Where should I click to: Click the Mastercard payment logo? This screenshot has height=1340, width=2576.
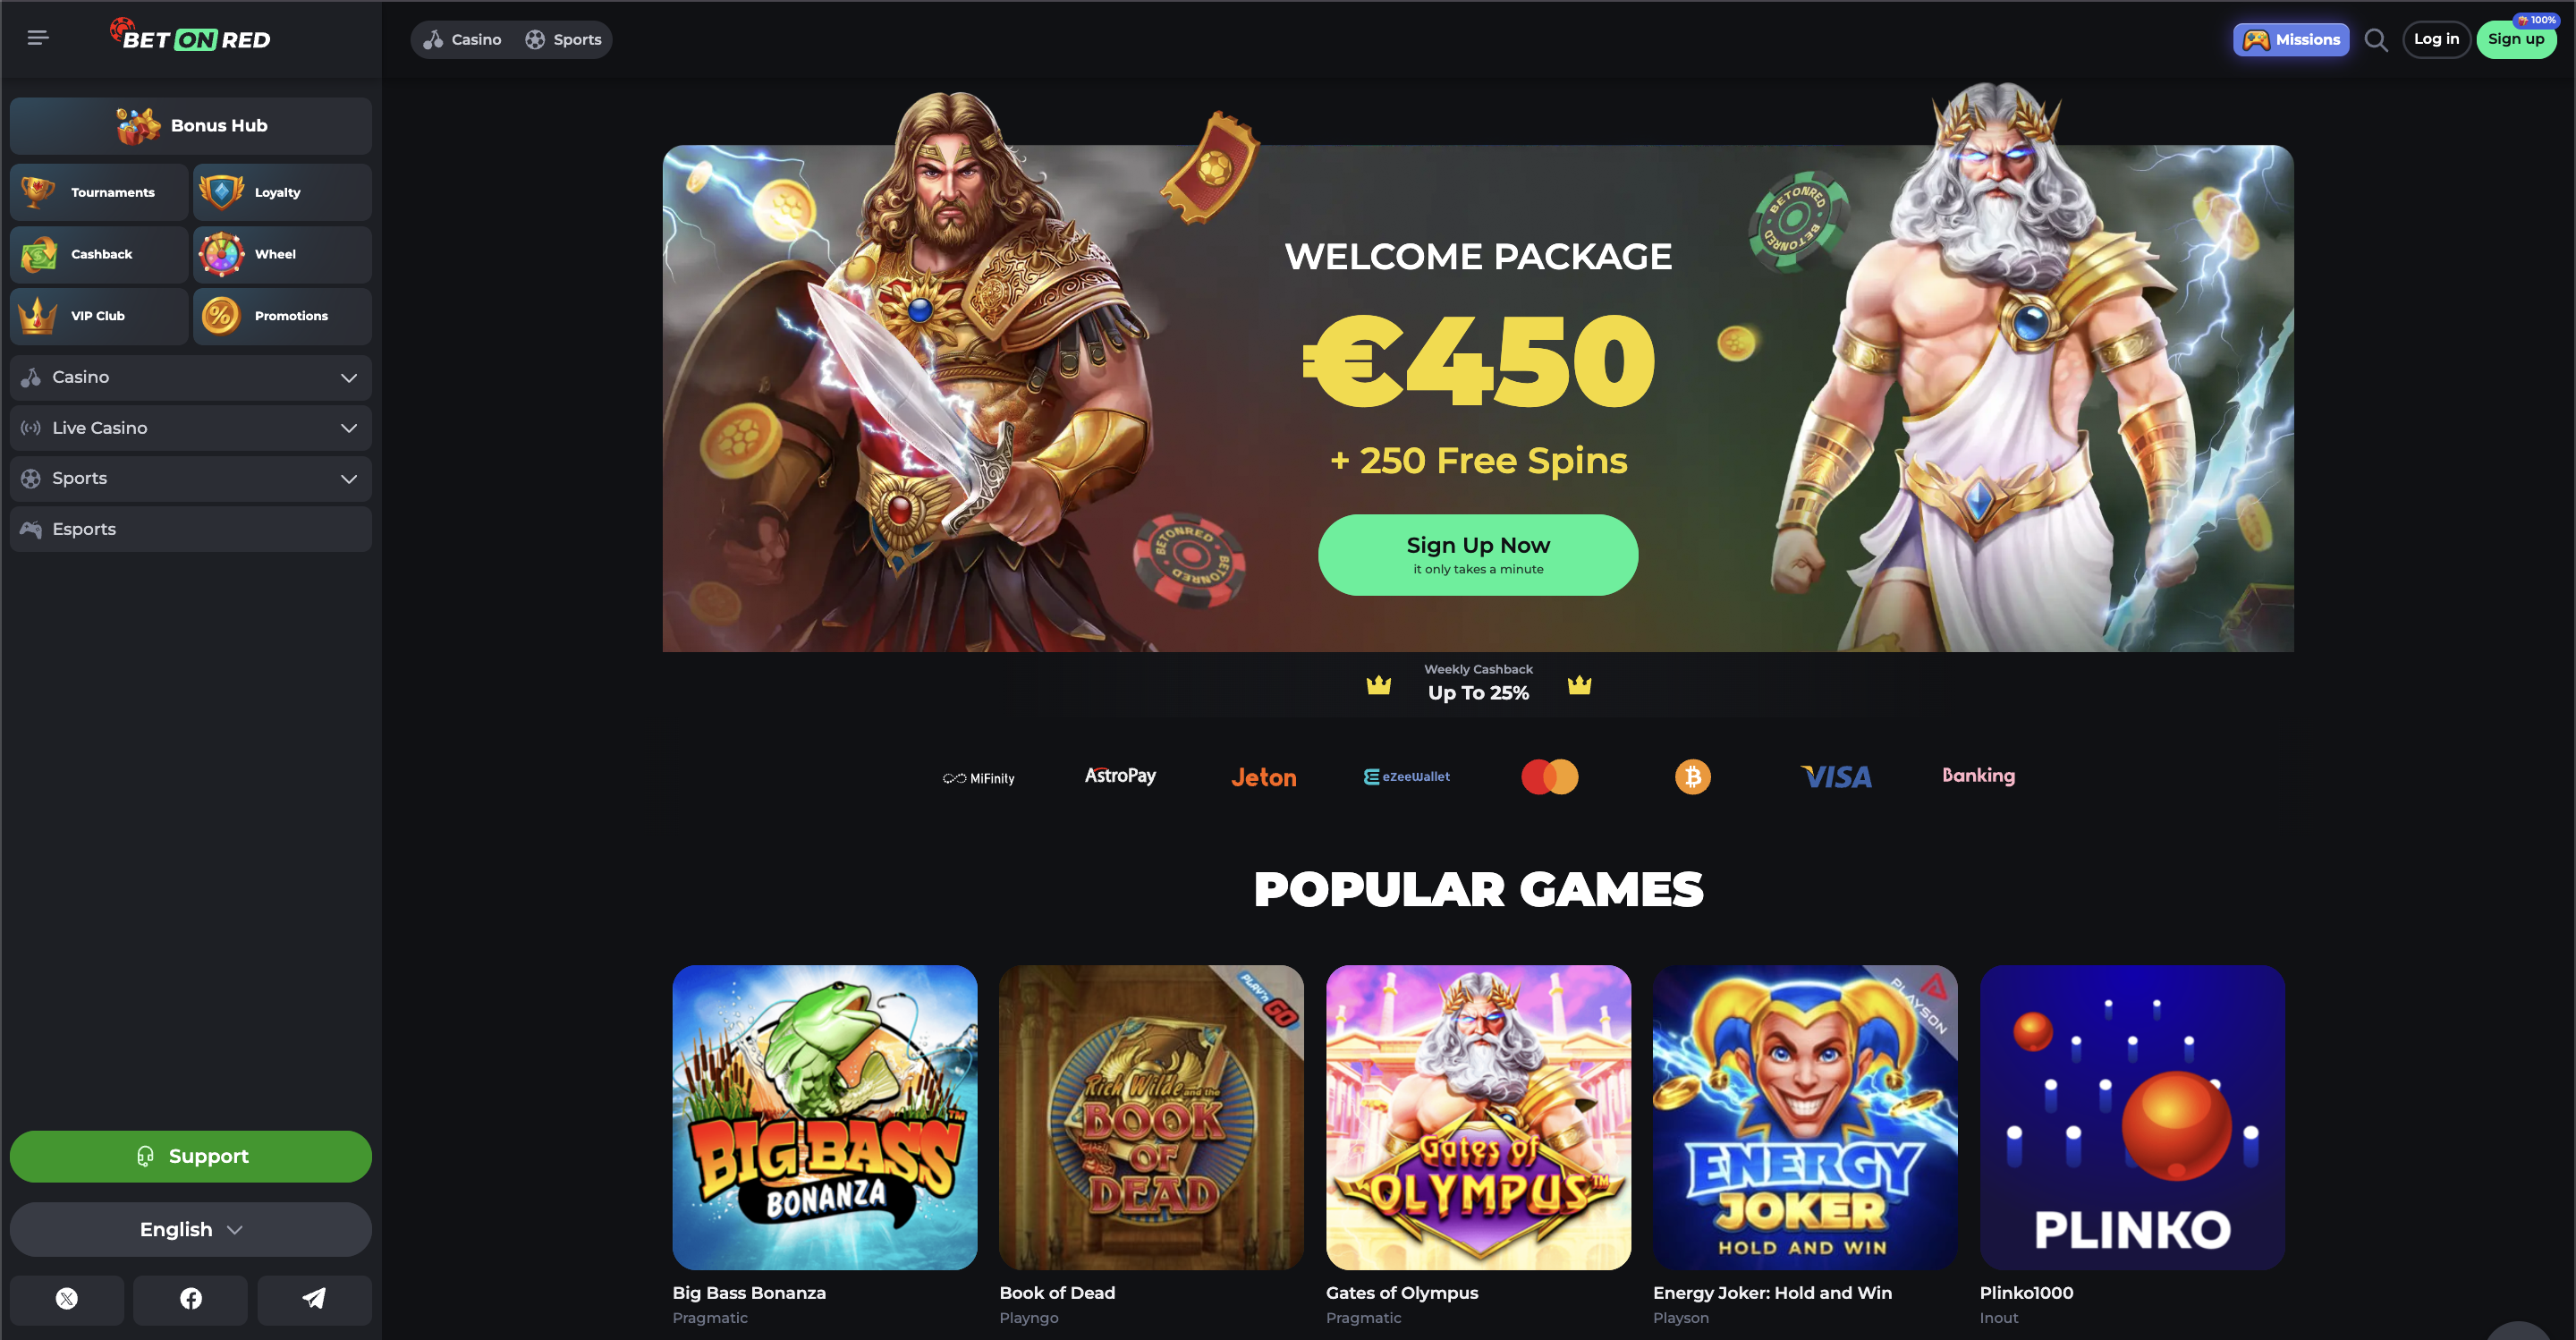(x=1549, y=776)
